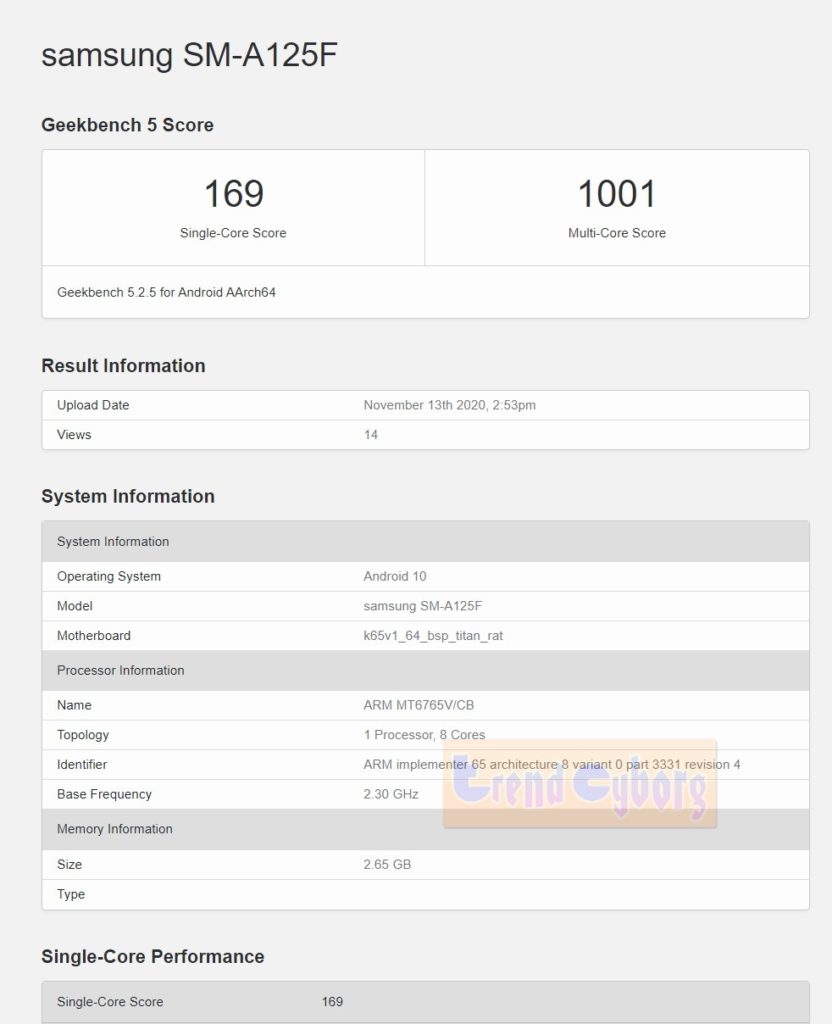Click the Geekbench 5 Score heading
Image resolution: width=832 pixels, height=1024 pixels.
[127, 125]
